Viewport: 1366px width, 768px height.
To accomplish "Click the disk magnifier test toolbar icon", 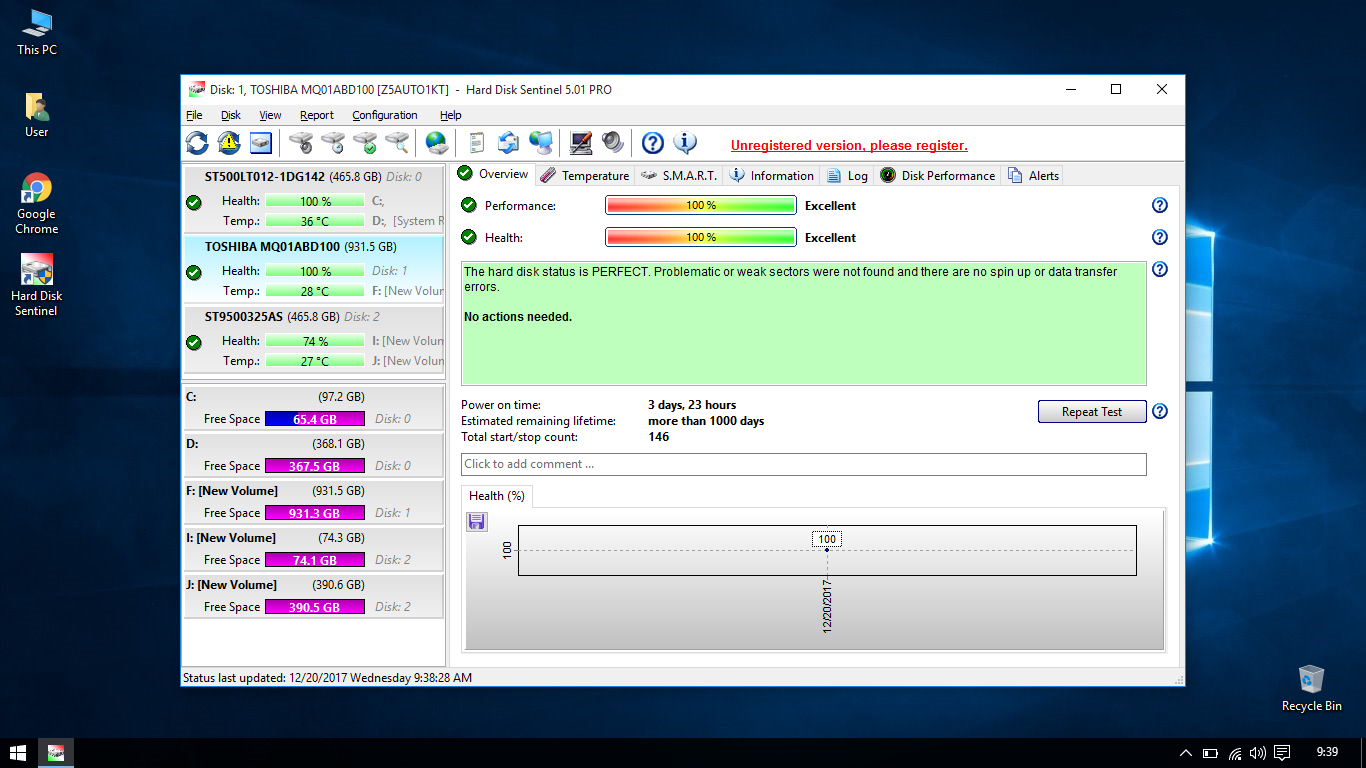I will pos(397,143).
